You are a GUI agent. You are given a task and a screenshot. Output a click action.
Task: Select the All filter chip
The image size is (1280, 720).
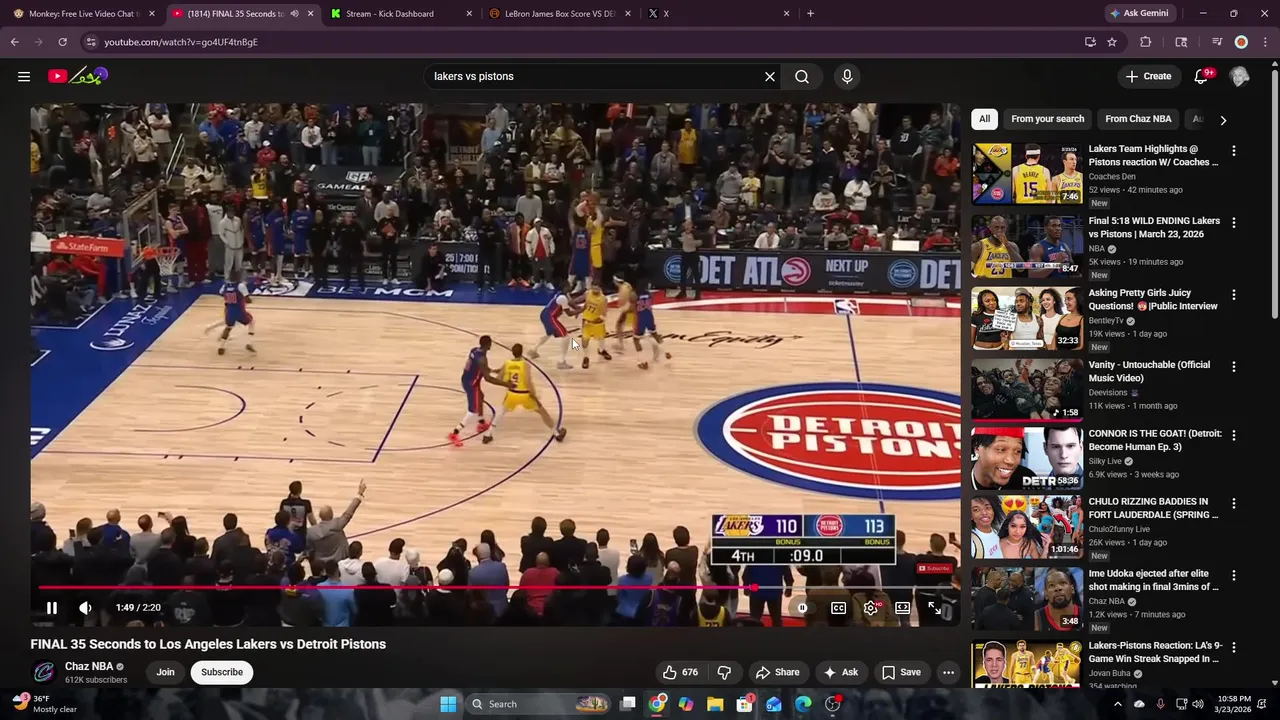(984, 119)
